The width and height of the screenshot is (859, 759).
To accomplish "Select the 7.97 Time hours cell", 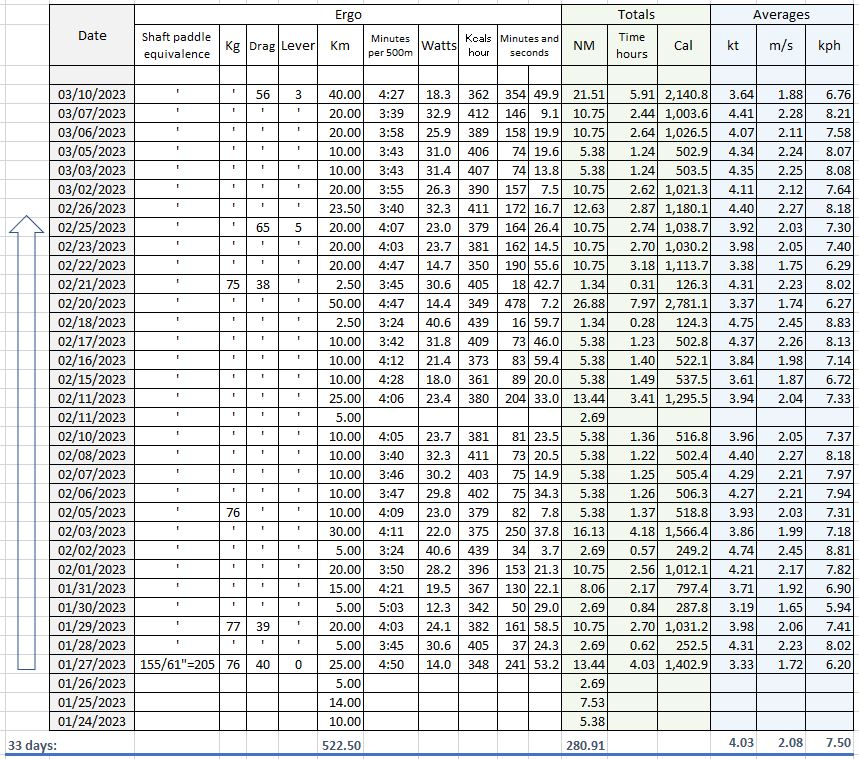I will pos(632,303).
